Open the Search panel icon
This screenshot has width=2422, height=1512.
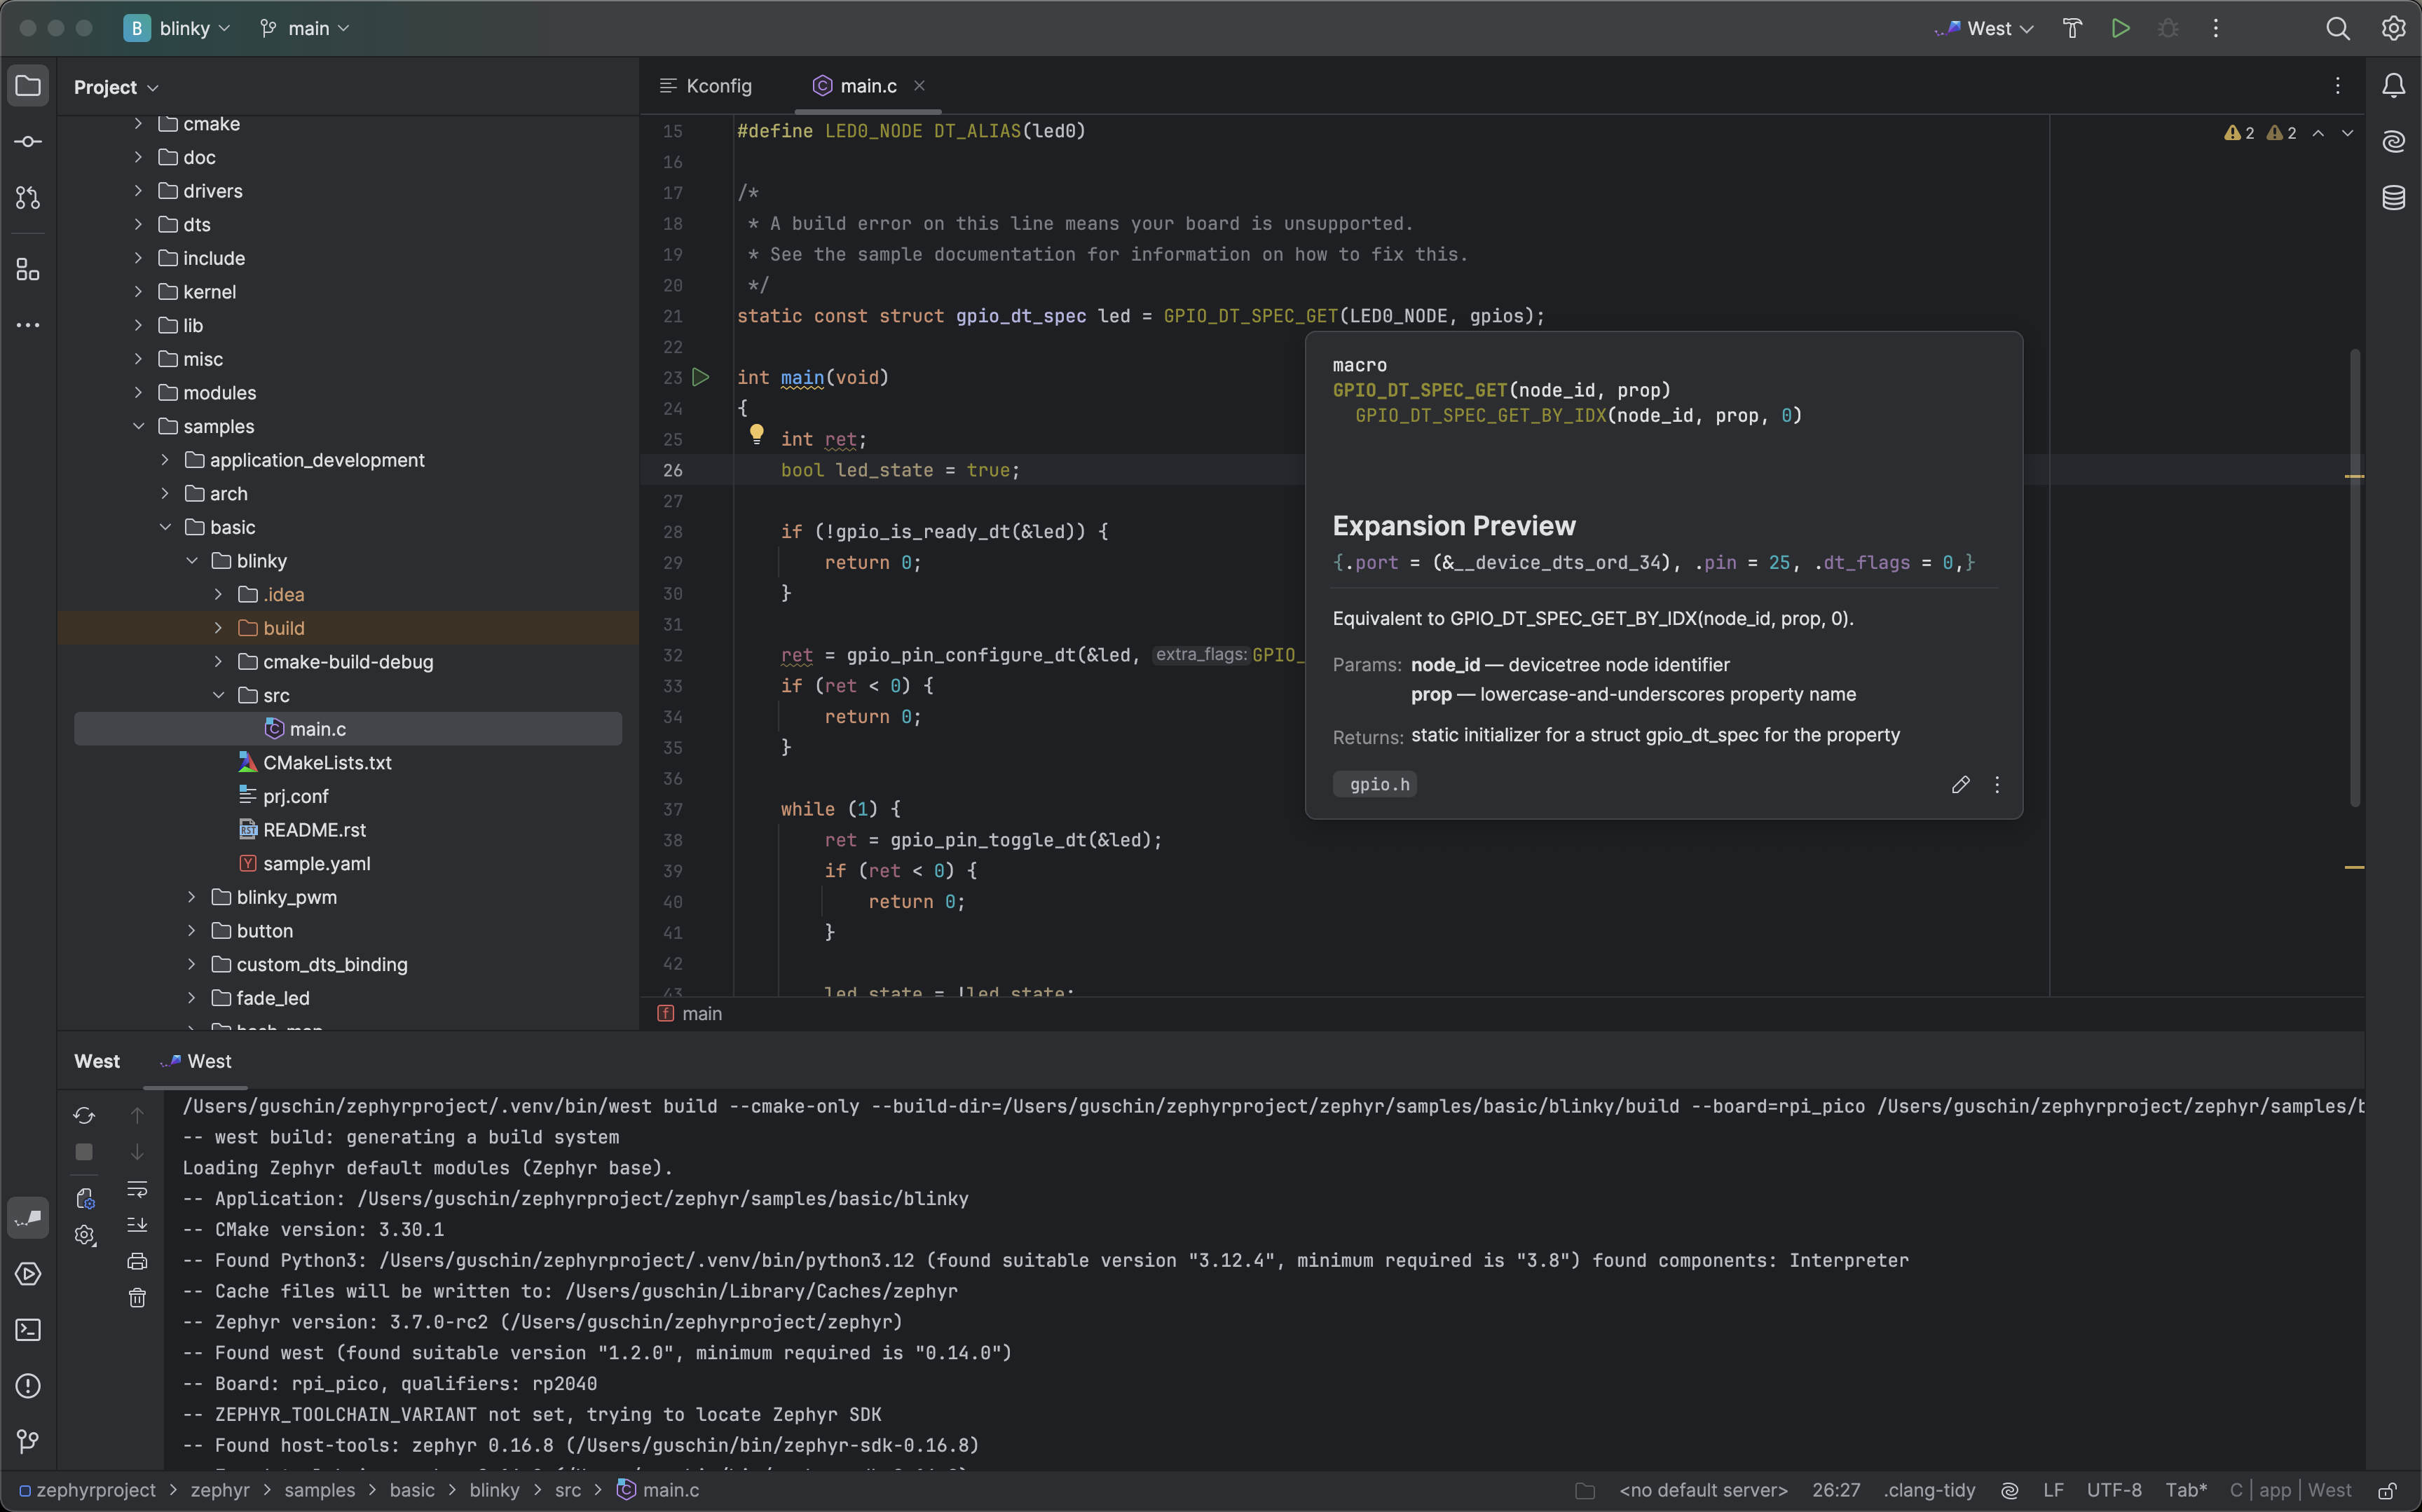click(x=2337, y=28)
